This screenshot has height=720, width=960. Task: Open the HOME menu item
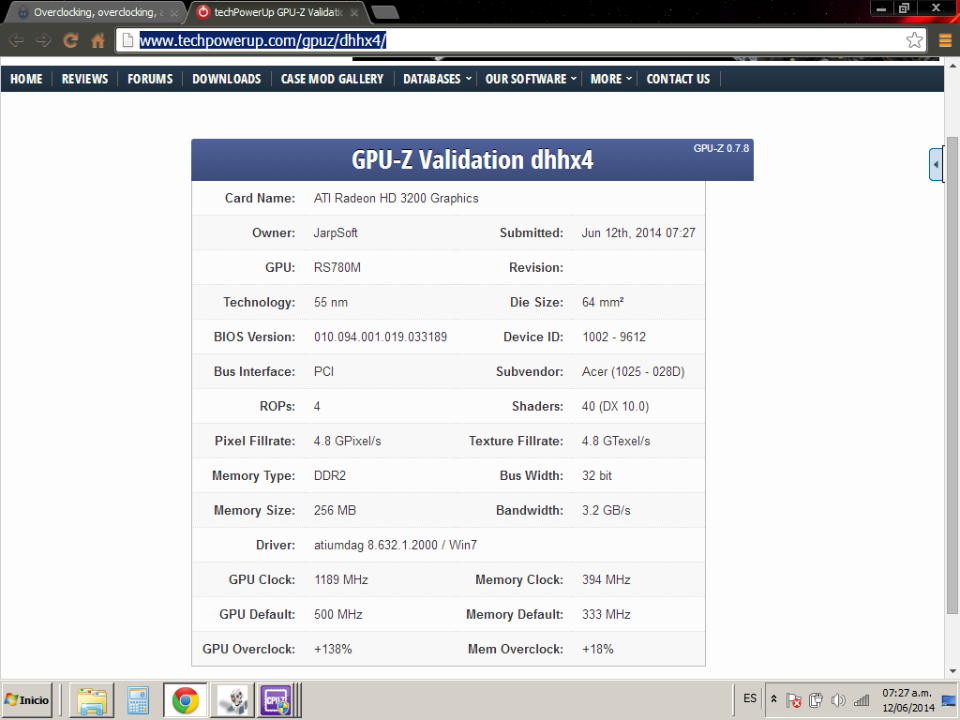point(26,79)
